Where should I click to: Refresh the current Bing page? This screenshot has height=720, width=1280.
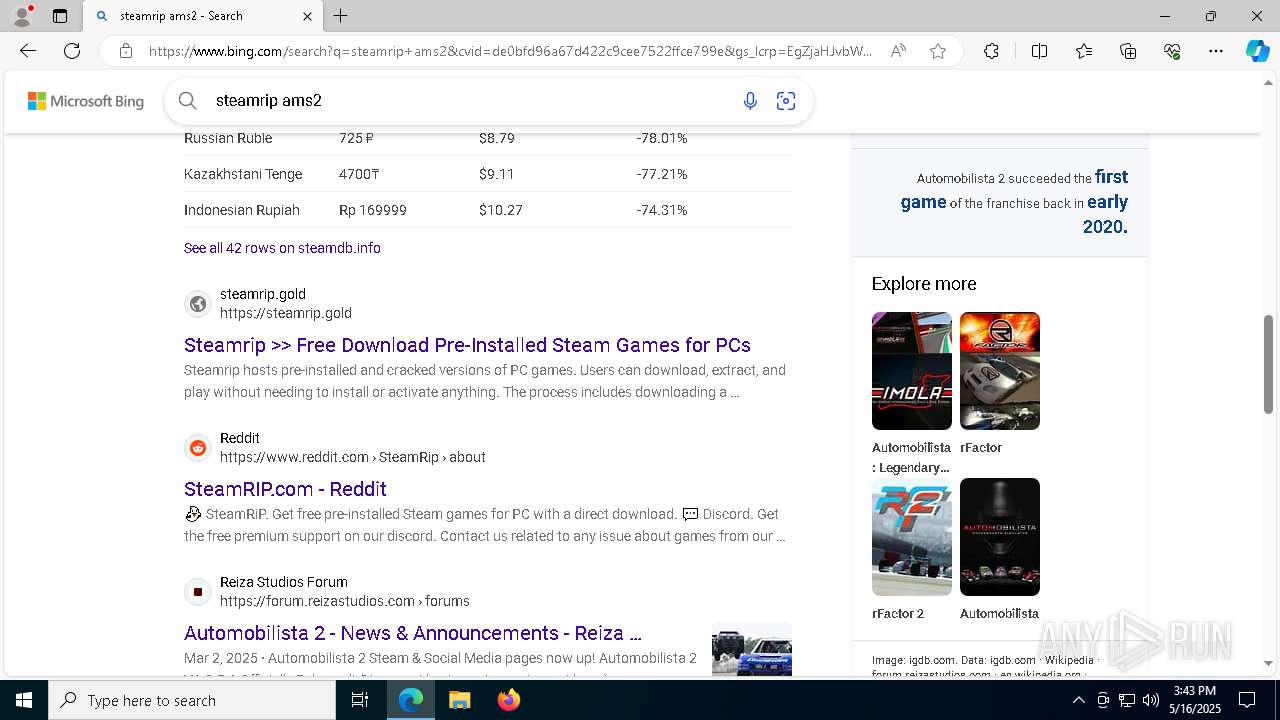(x=72, y=51)
